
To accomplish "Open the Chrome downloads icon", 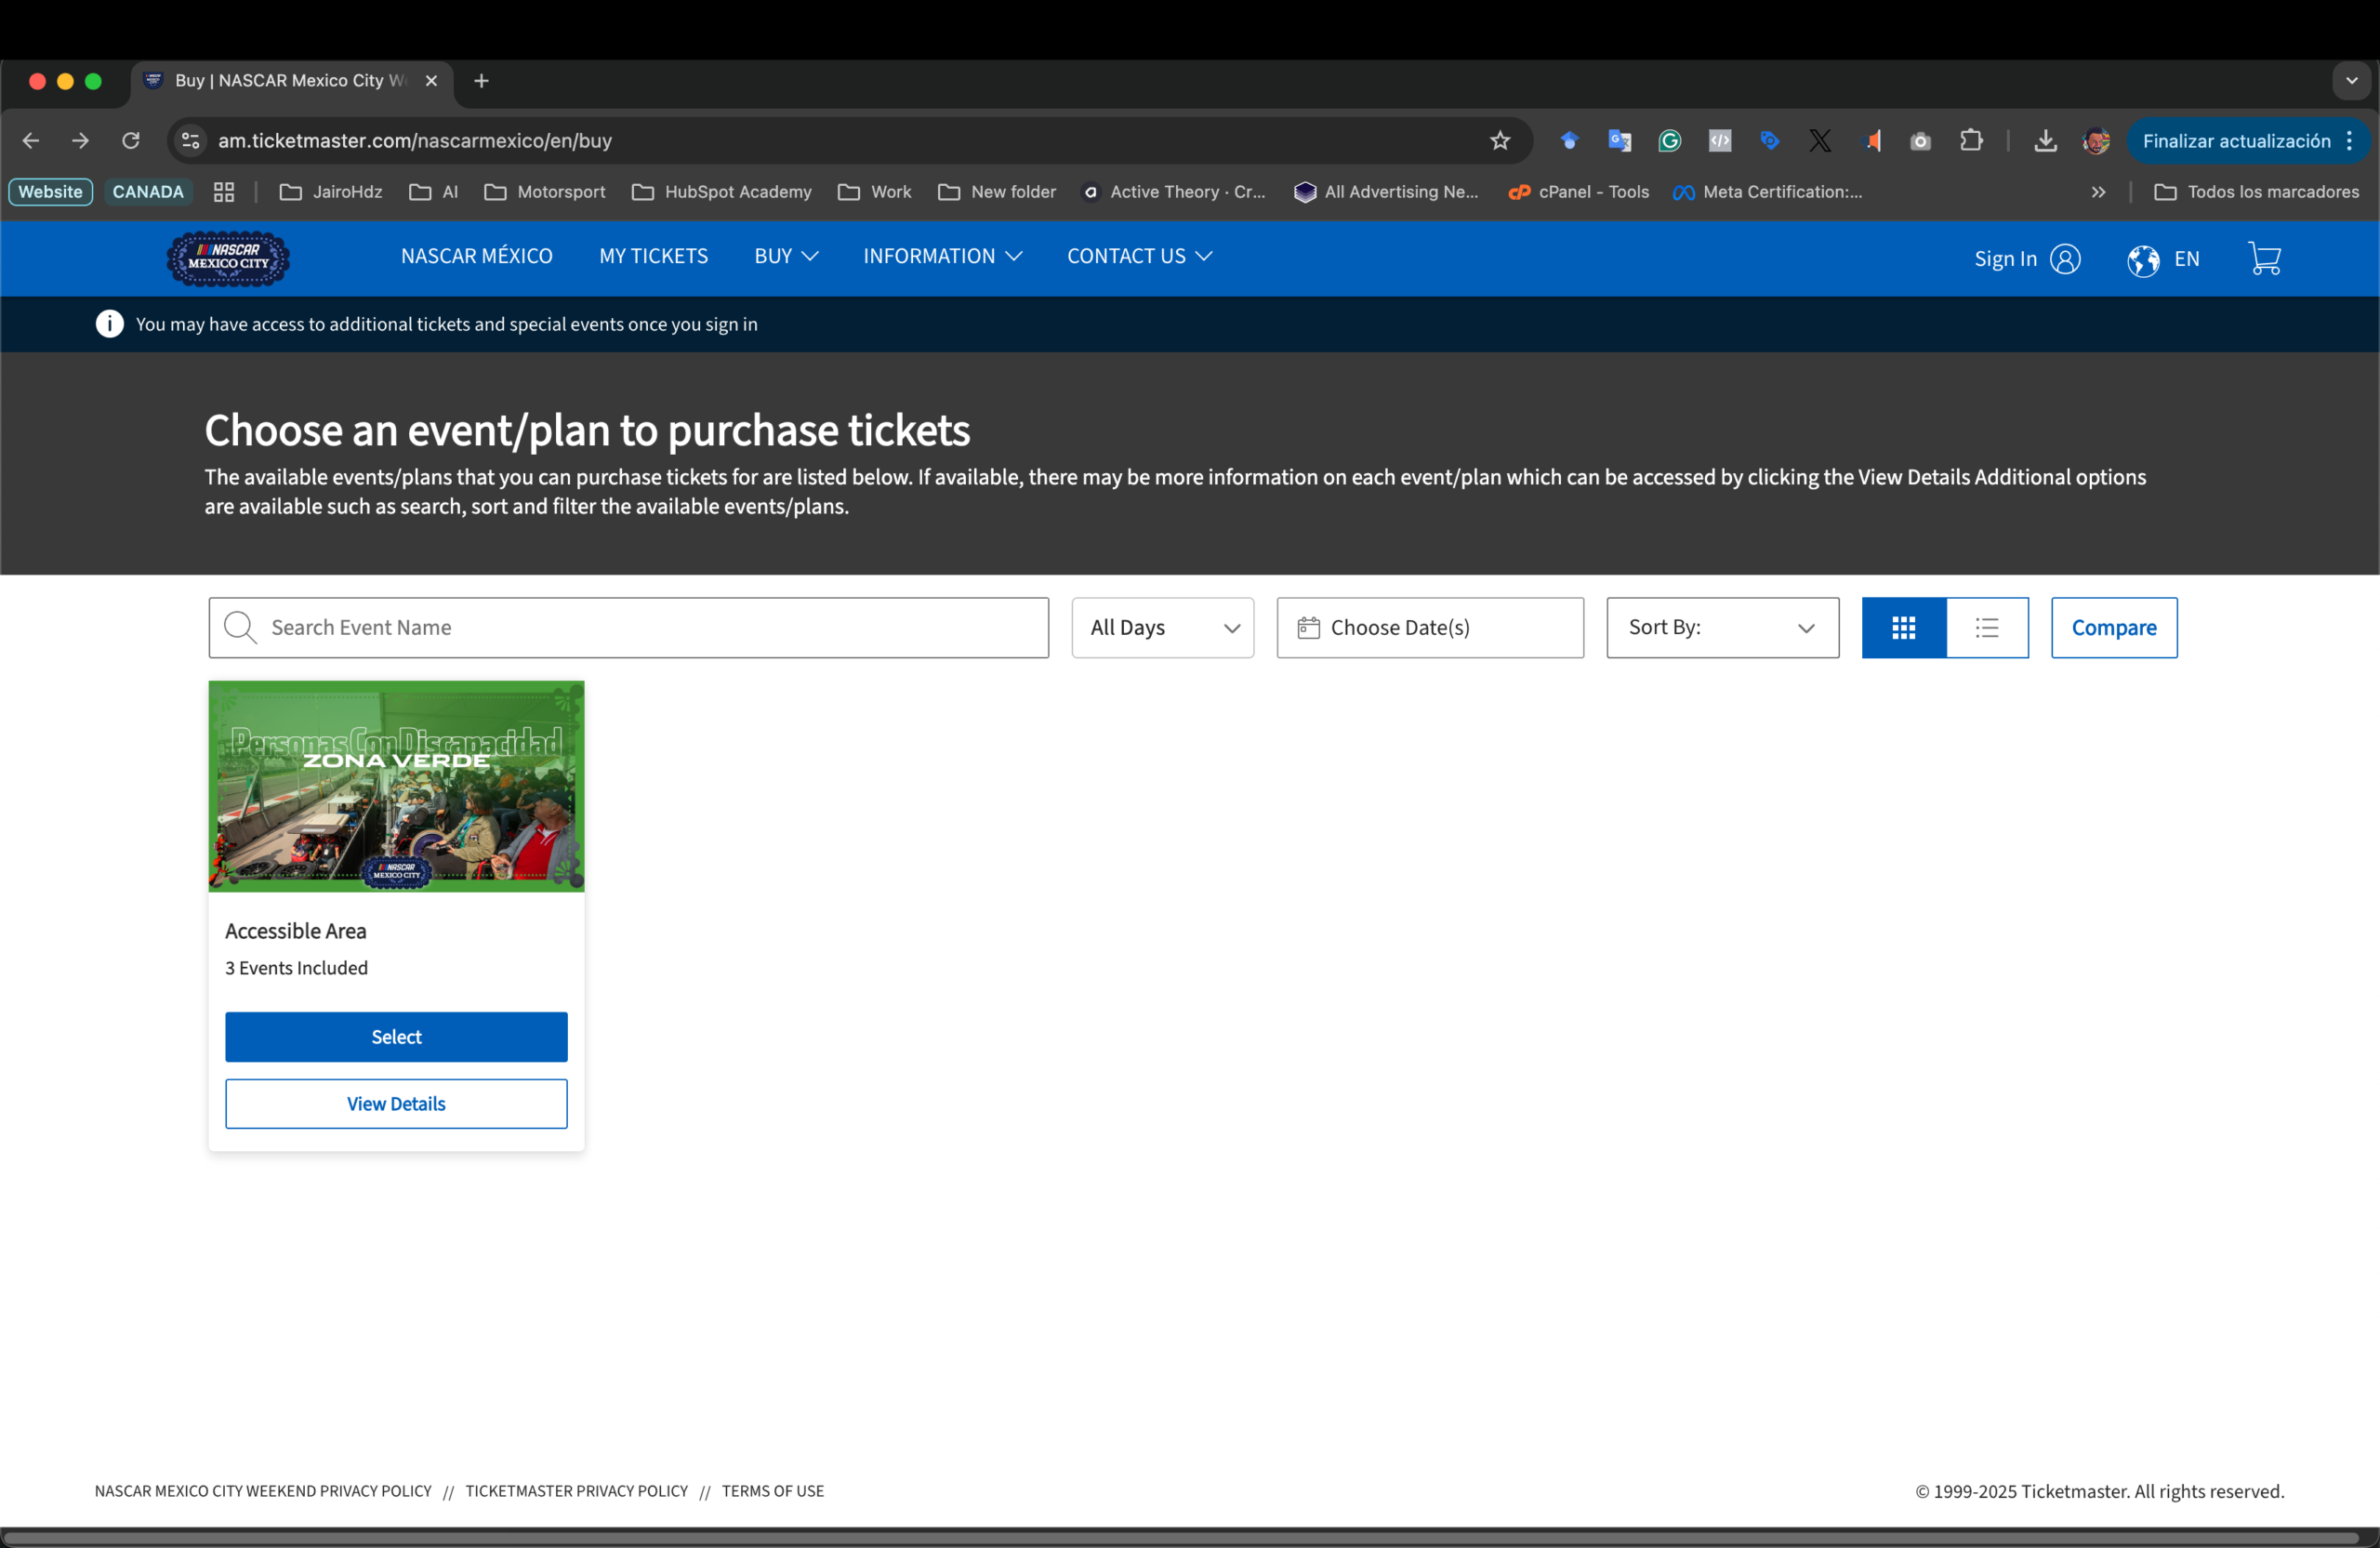I will point(2045,141).
